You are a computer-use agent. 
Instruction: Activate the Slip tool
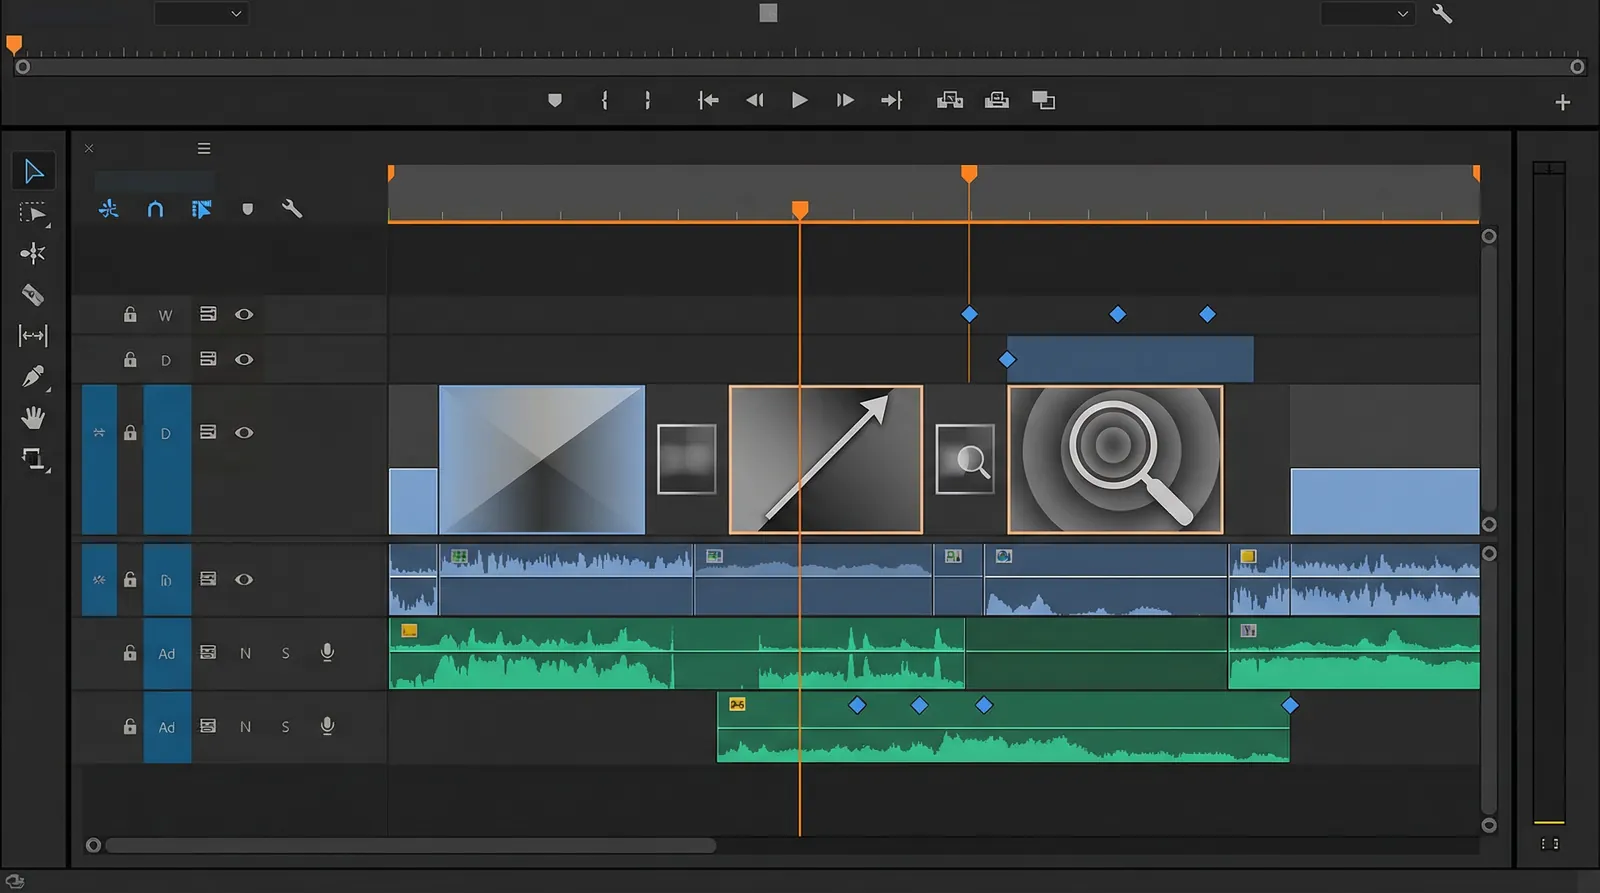click(x=33, y=336)
